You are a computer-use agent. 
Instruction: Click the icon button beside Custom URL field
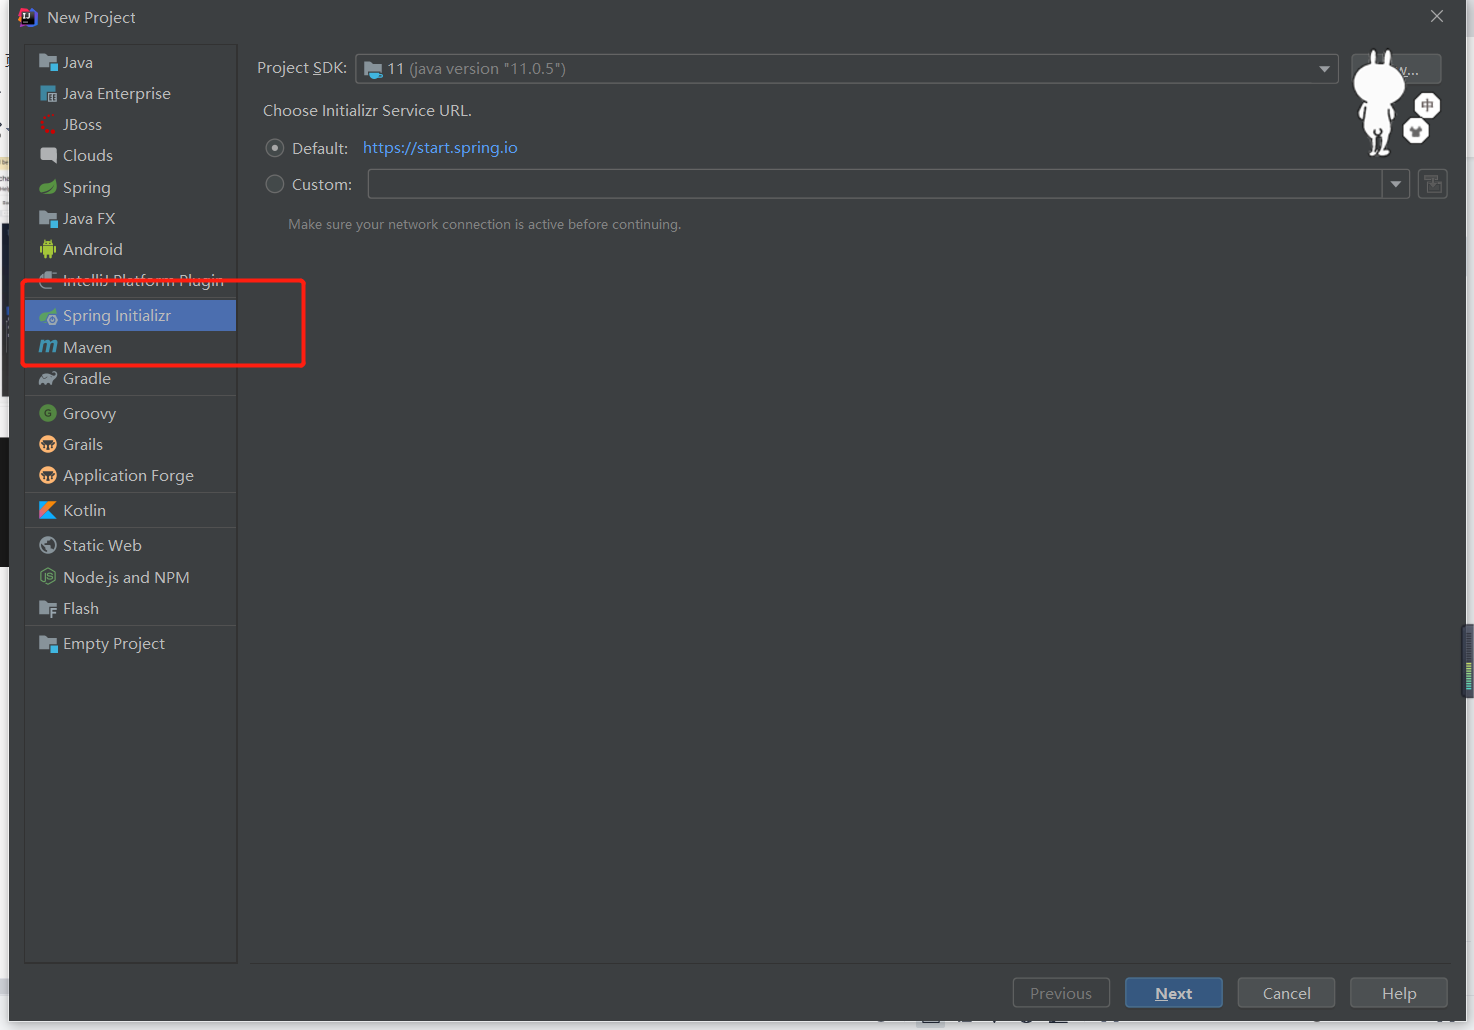click(1433, 184)
